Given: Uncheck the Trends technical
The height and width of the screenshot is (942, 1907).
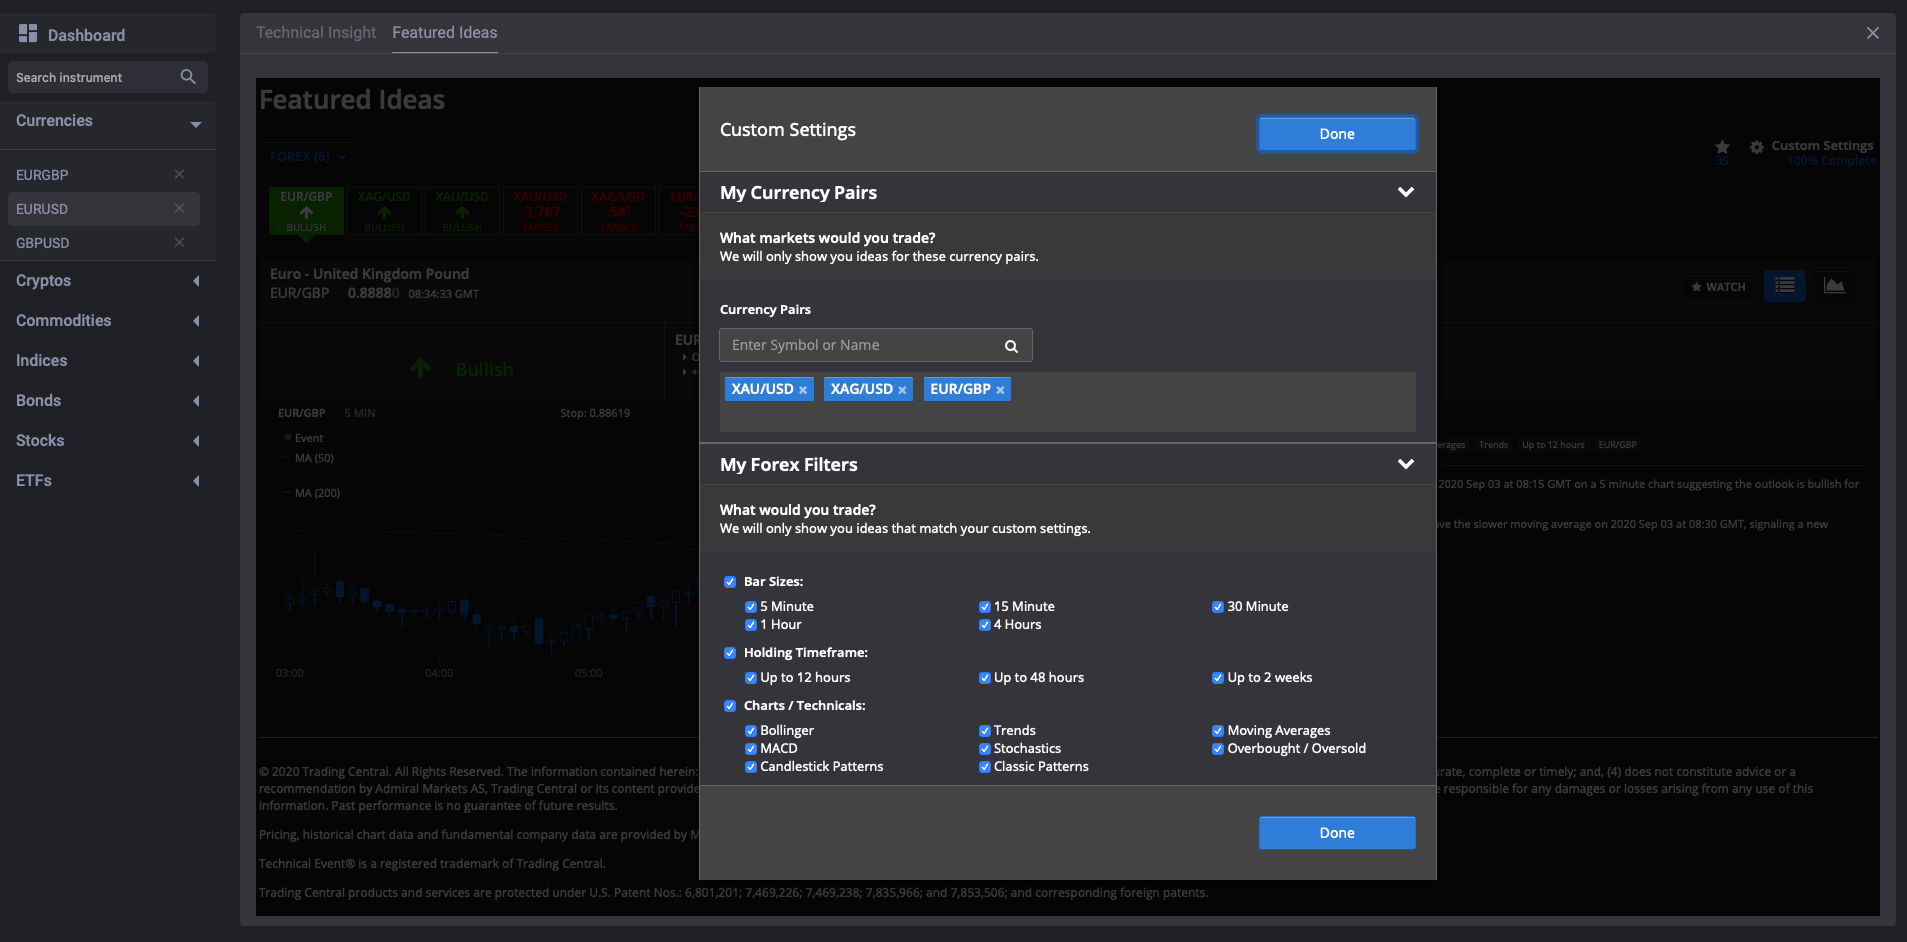Looking at the screenshot, I should (x=985, y=731).
